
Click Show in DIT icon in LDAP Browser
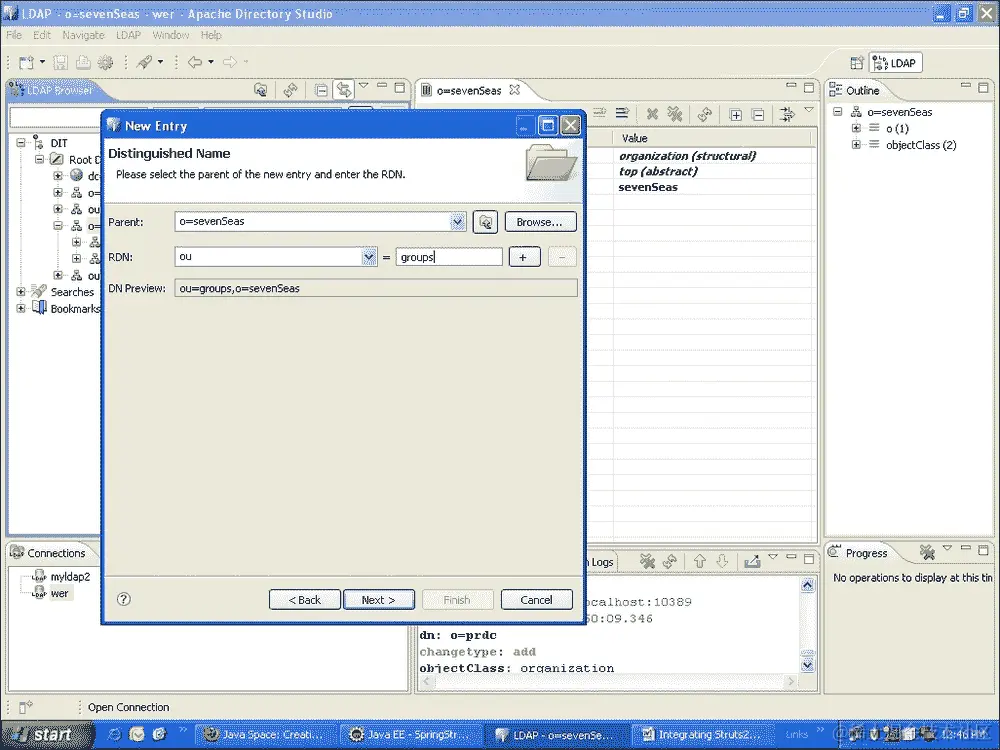(260, 90)
